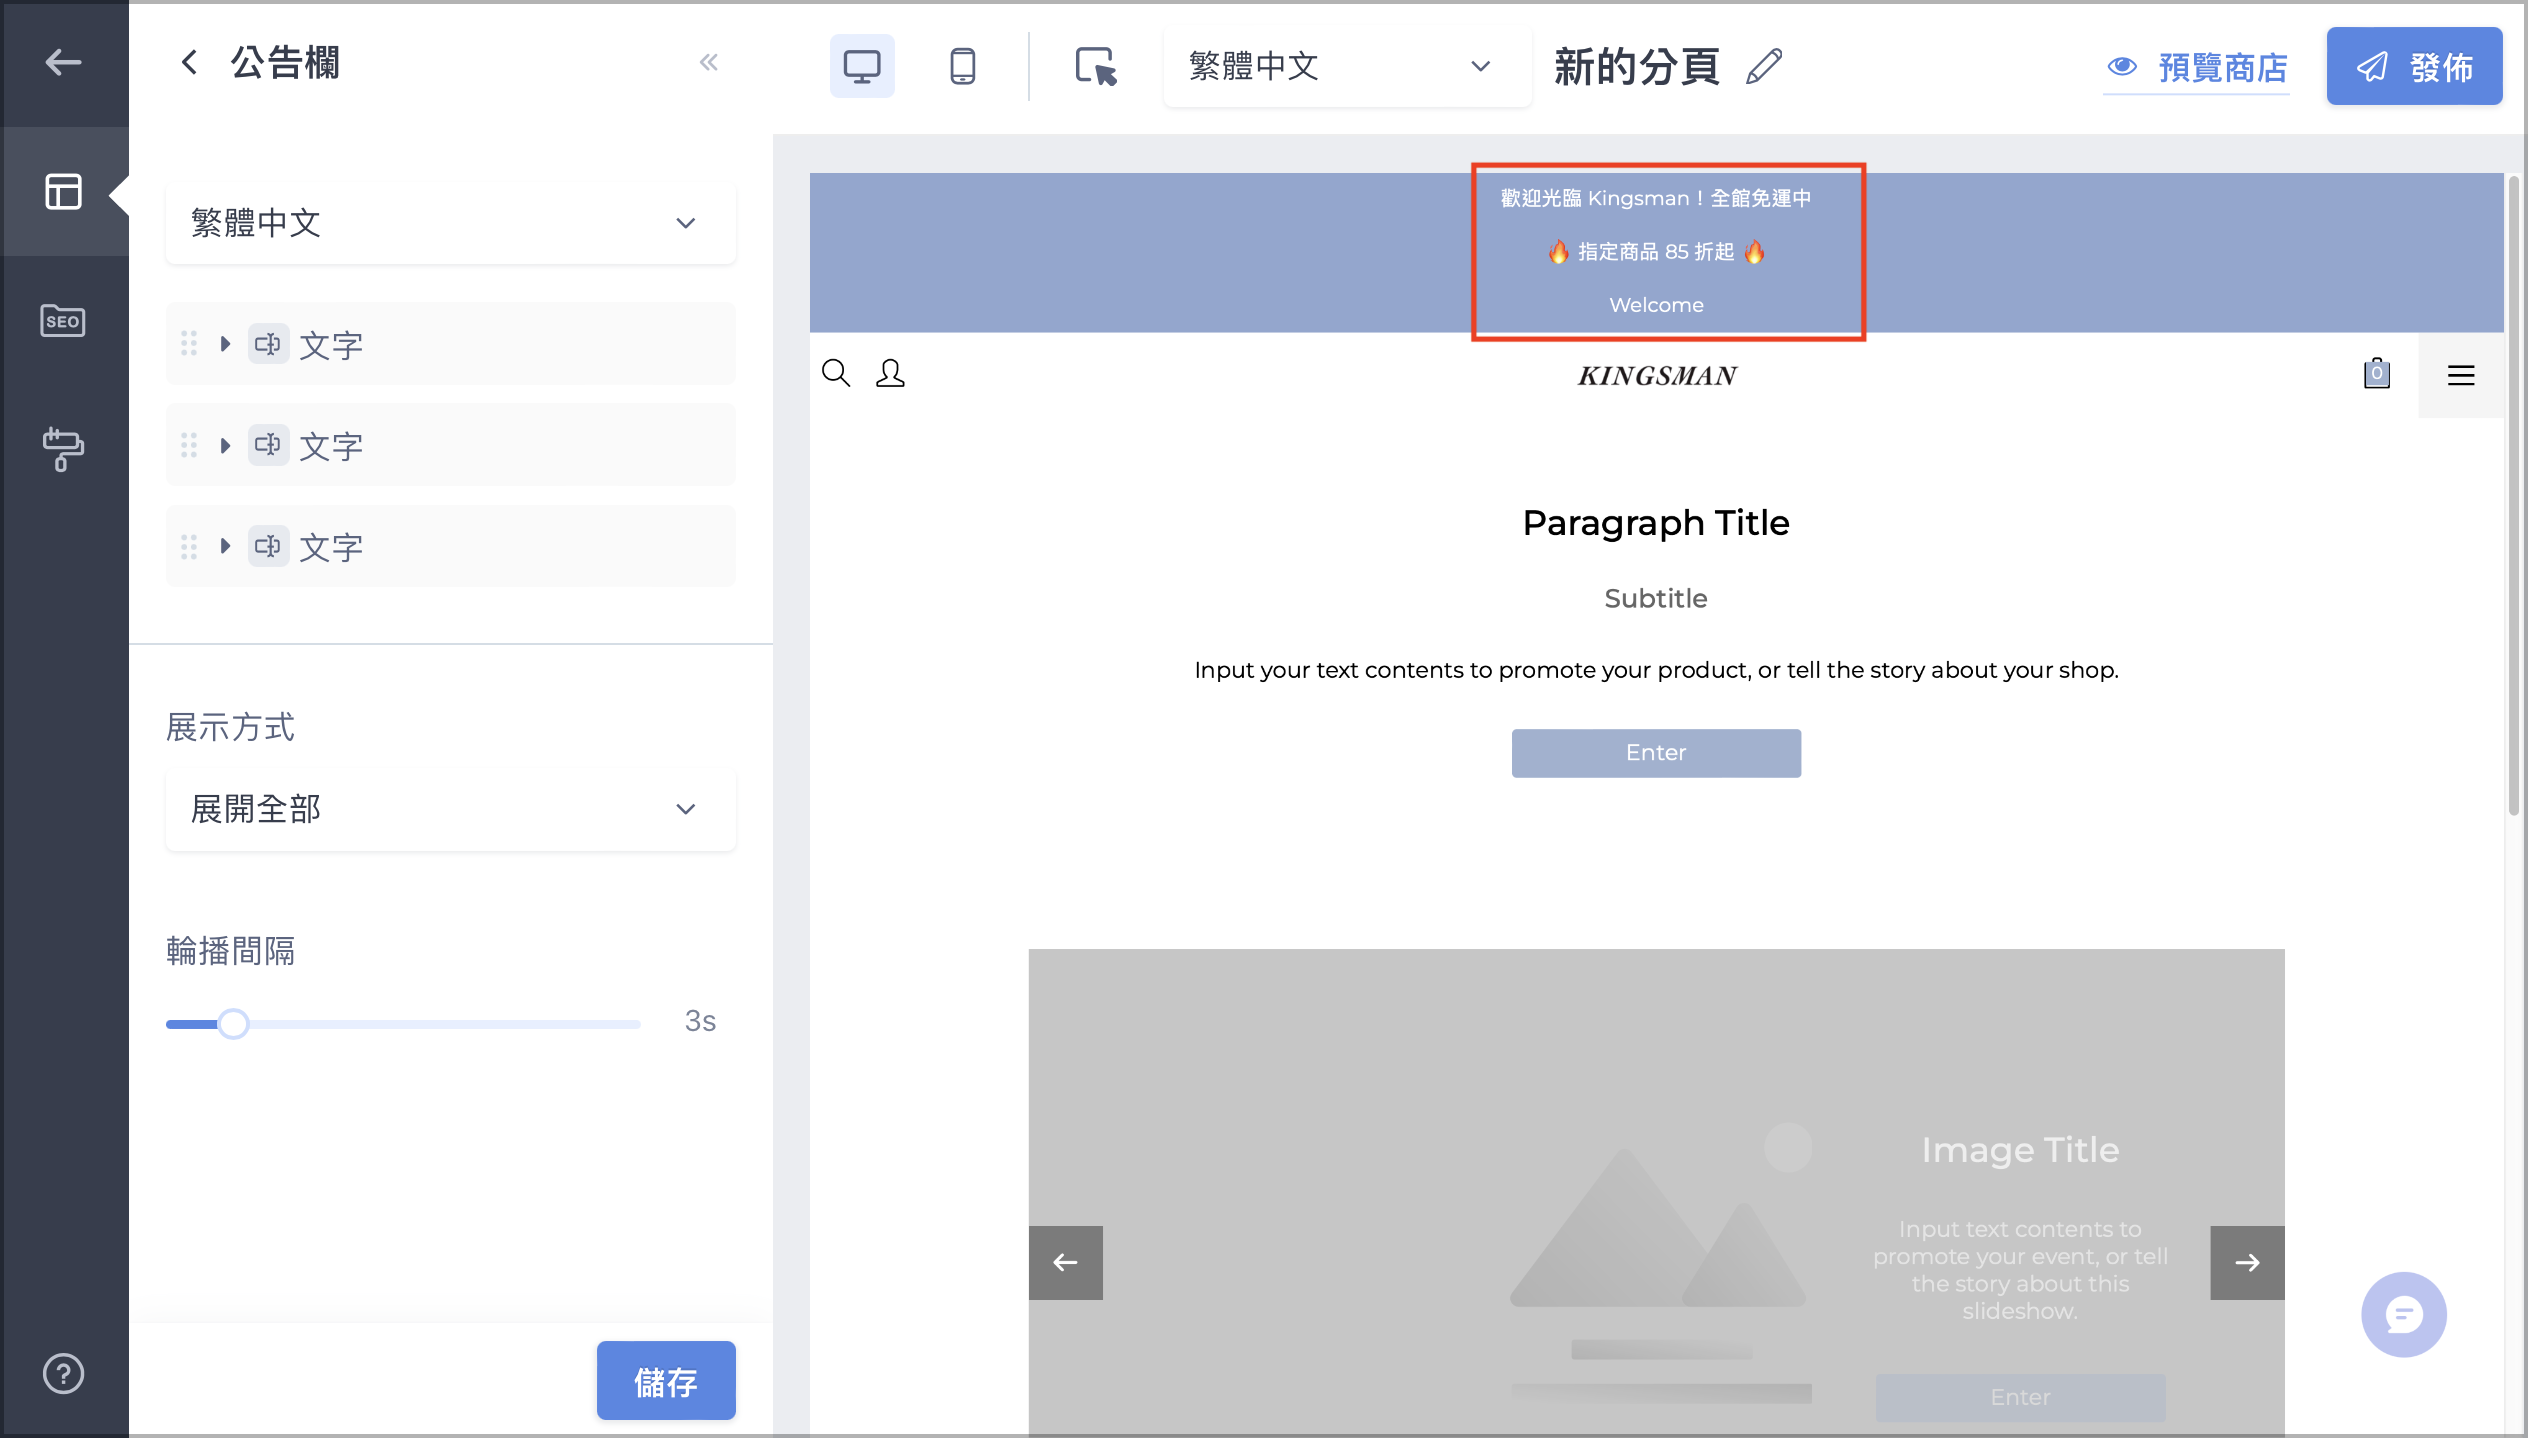Collapse the side panel with double chevron
Viewport: 2528px width, 1438px height.
[x=709, y=62]
